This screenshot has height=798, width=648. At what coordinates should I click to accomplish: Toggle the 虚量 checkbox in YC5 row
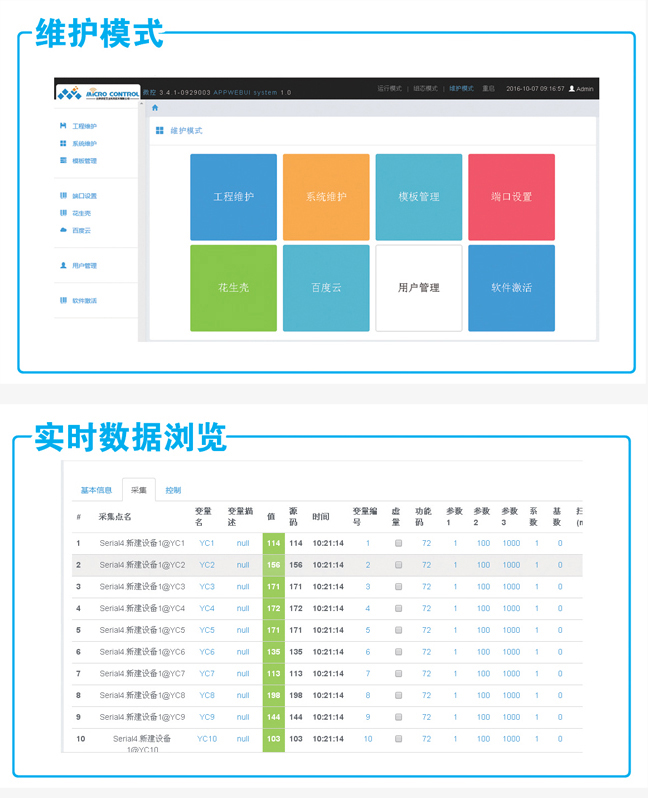(398, 631)
